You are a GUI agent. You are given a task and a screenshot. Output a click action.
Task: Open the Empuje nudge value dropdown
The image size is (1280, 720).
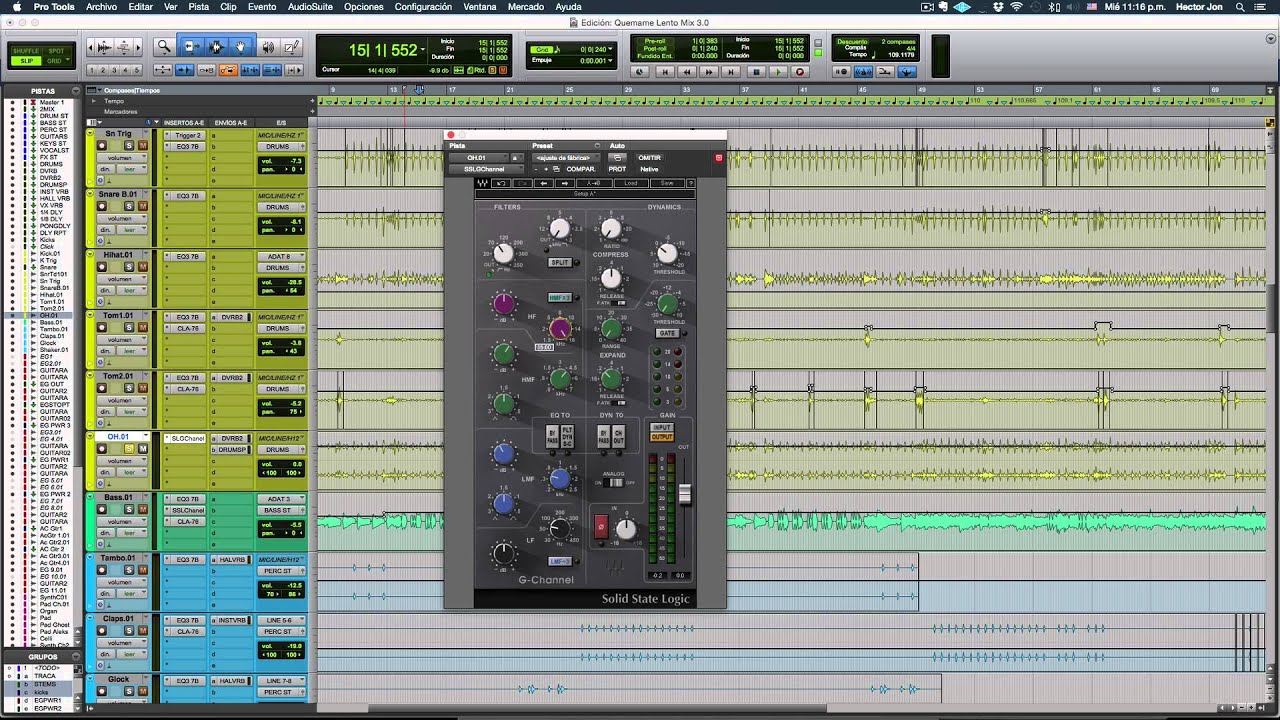pyautogui.click(x=611, y=60)
